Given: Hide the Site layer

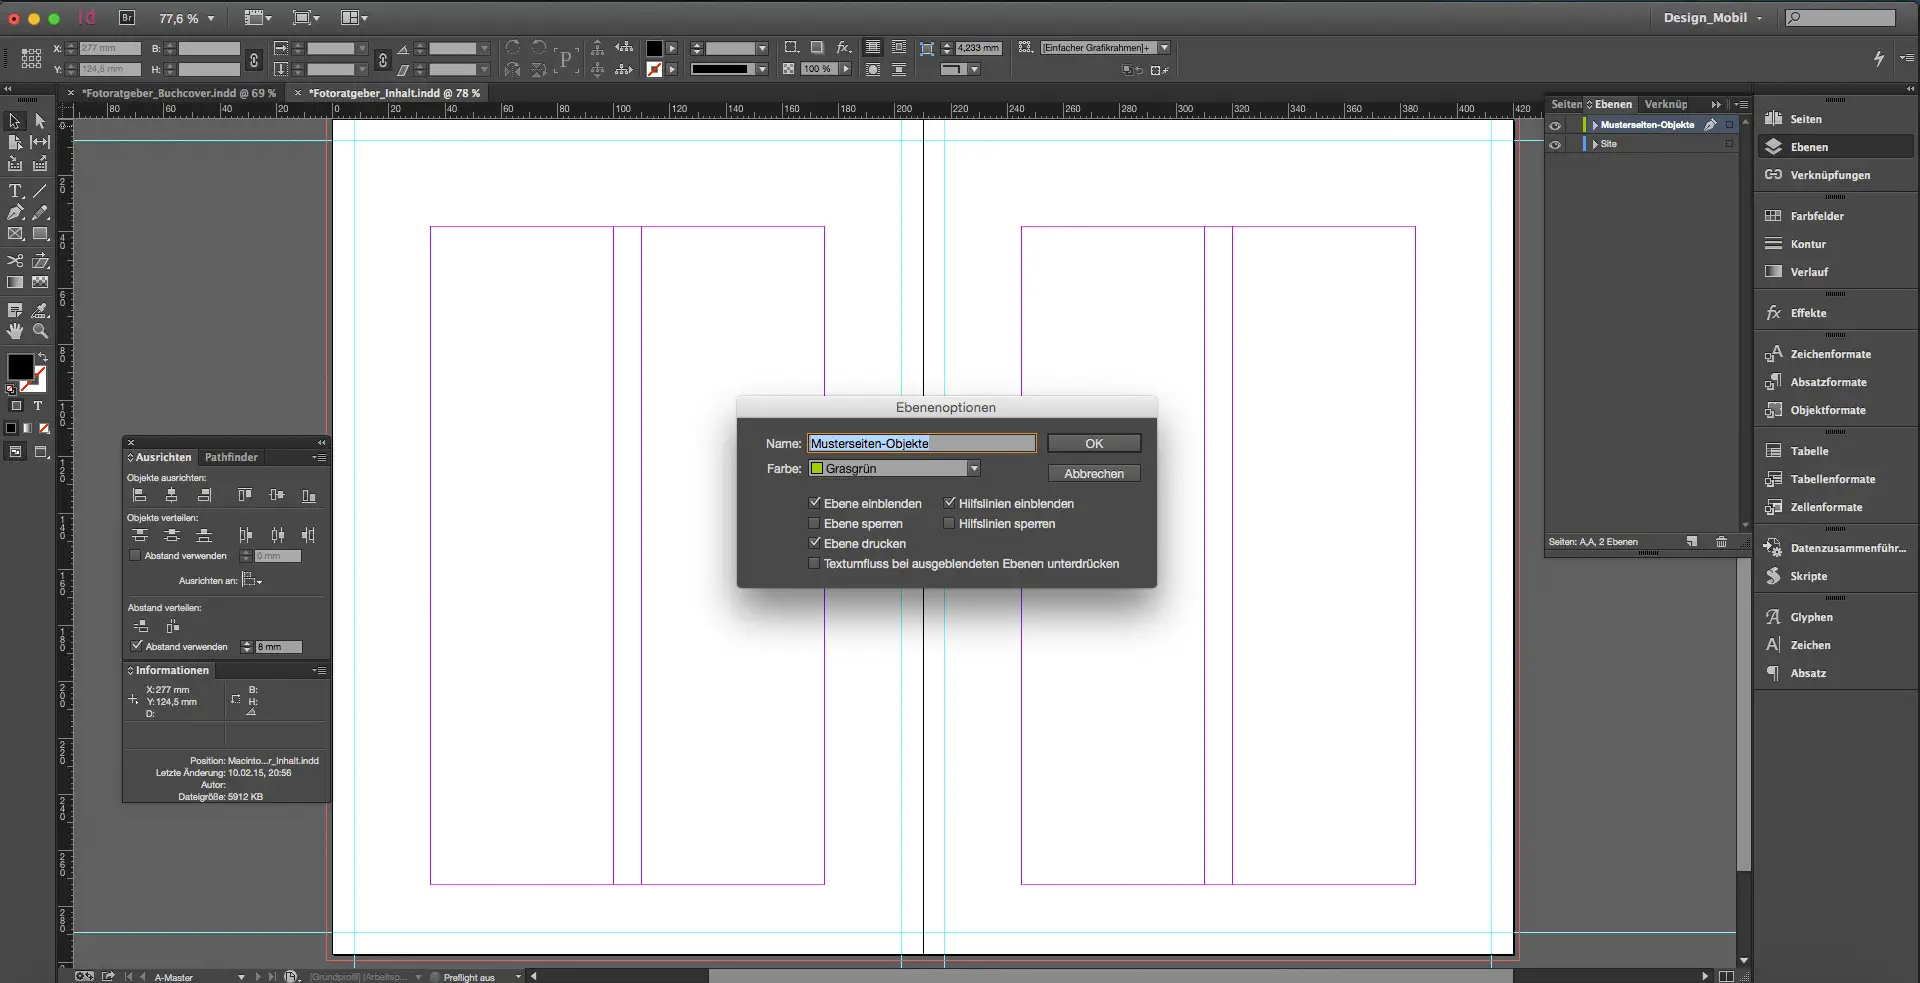Looking at the screenshot, I should pyautogui.click(x=1556, y=144).
